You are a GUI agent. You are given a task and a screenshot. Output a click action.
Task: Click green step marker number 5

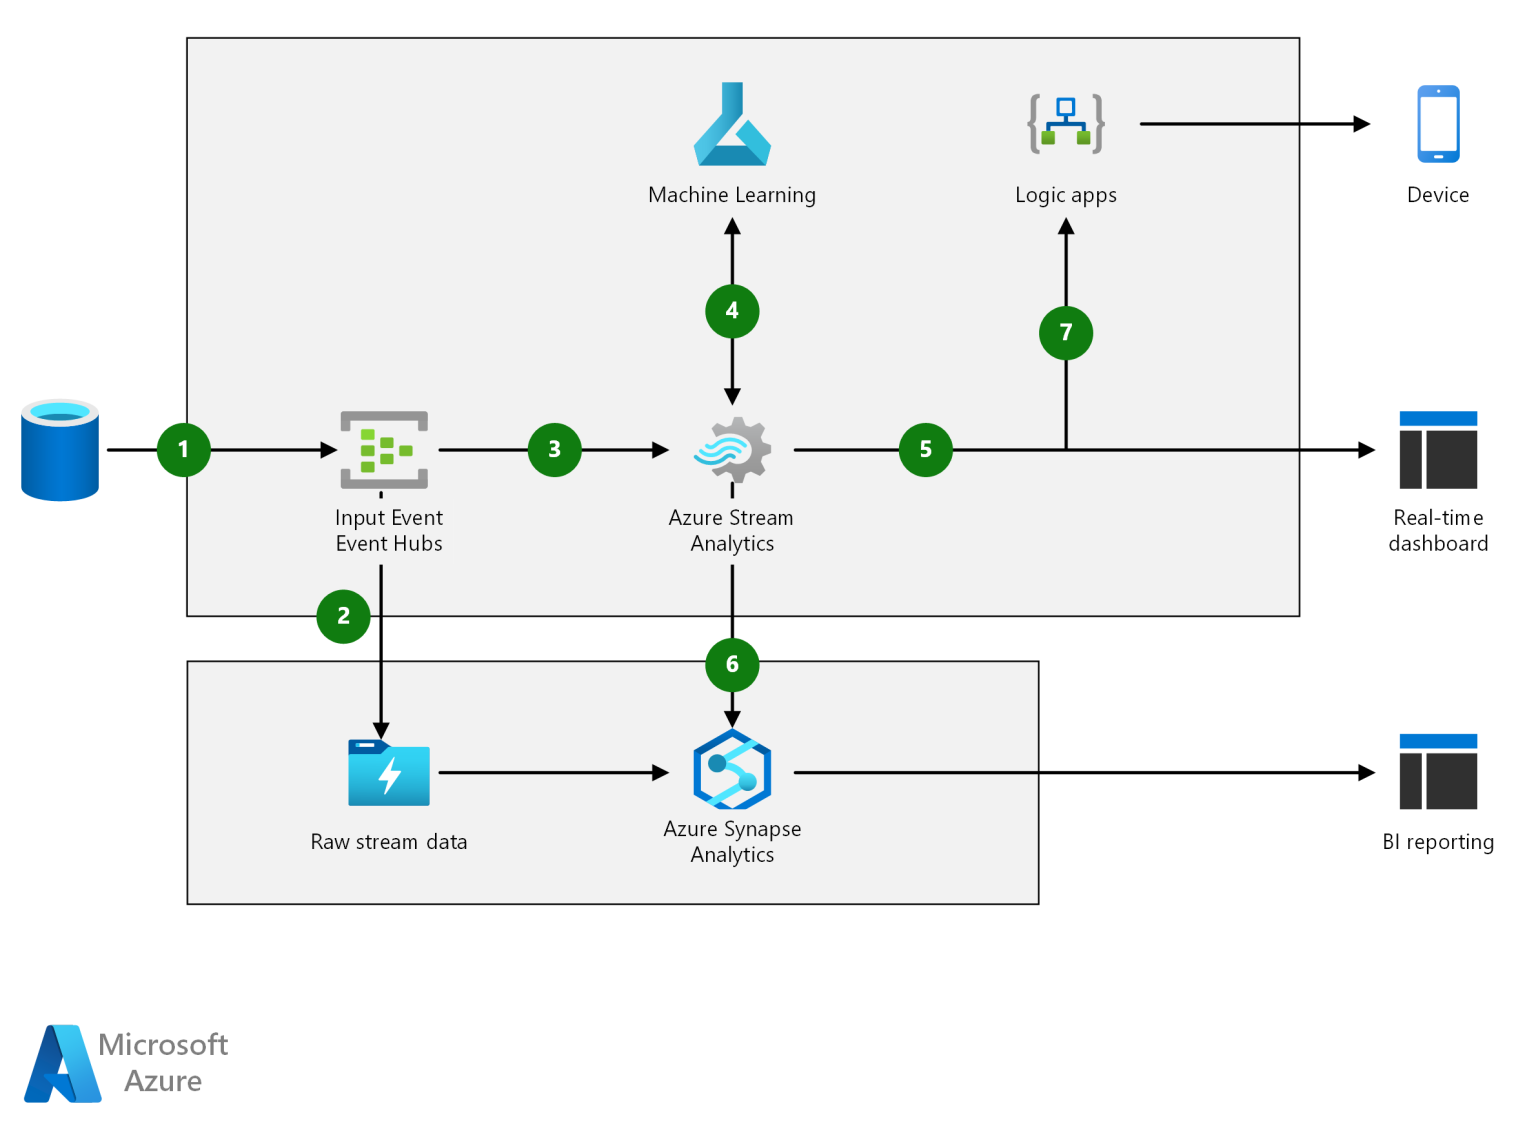click(x=926, y=450)
